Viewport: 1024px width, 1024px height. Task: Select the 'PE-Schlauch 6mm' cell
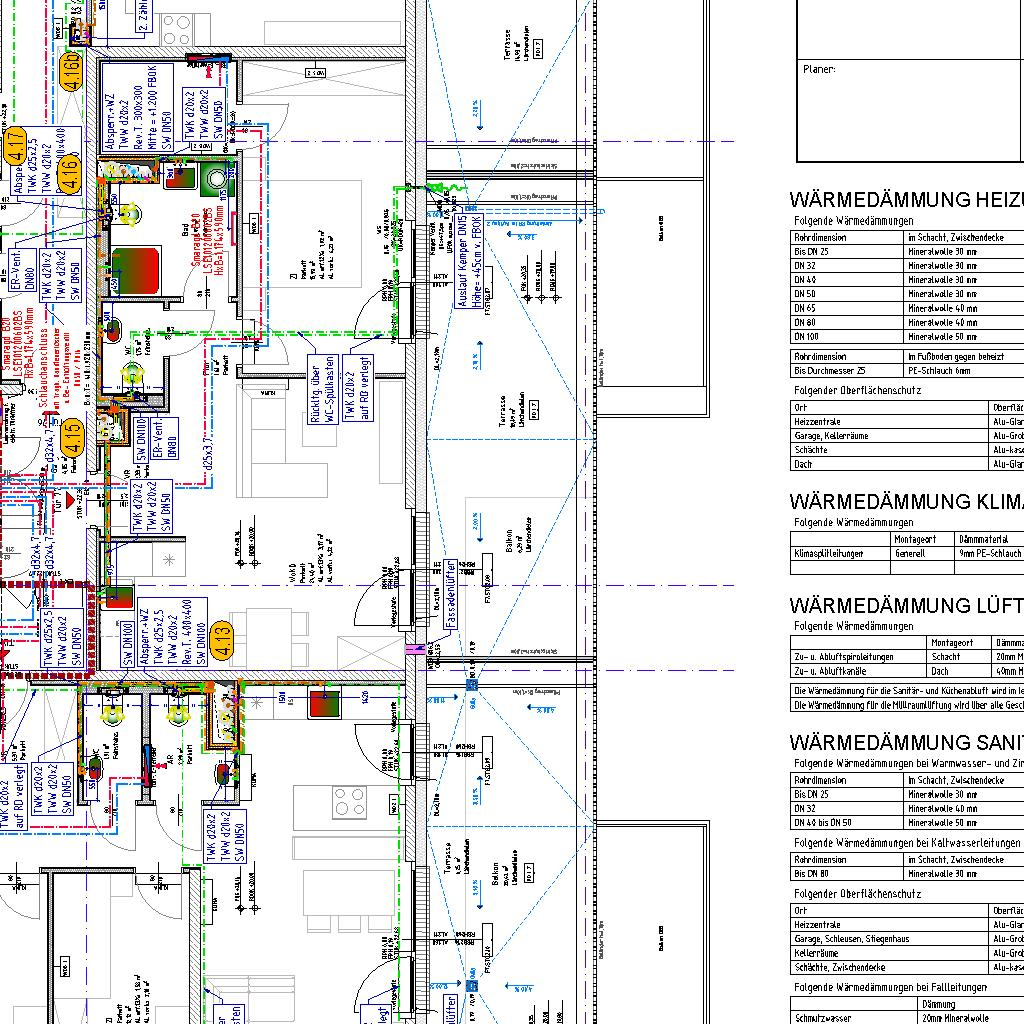964,371
